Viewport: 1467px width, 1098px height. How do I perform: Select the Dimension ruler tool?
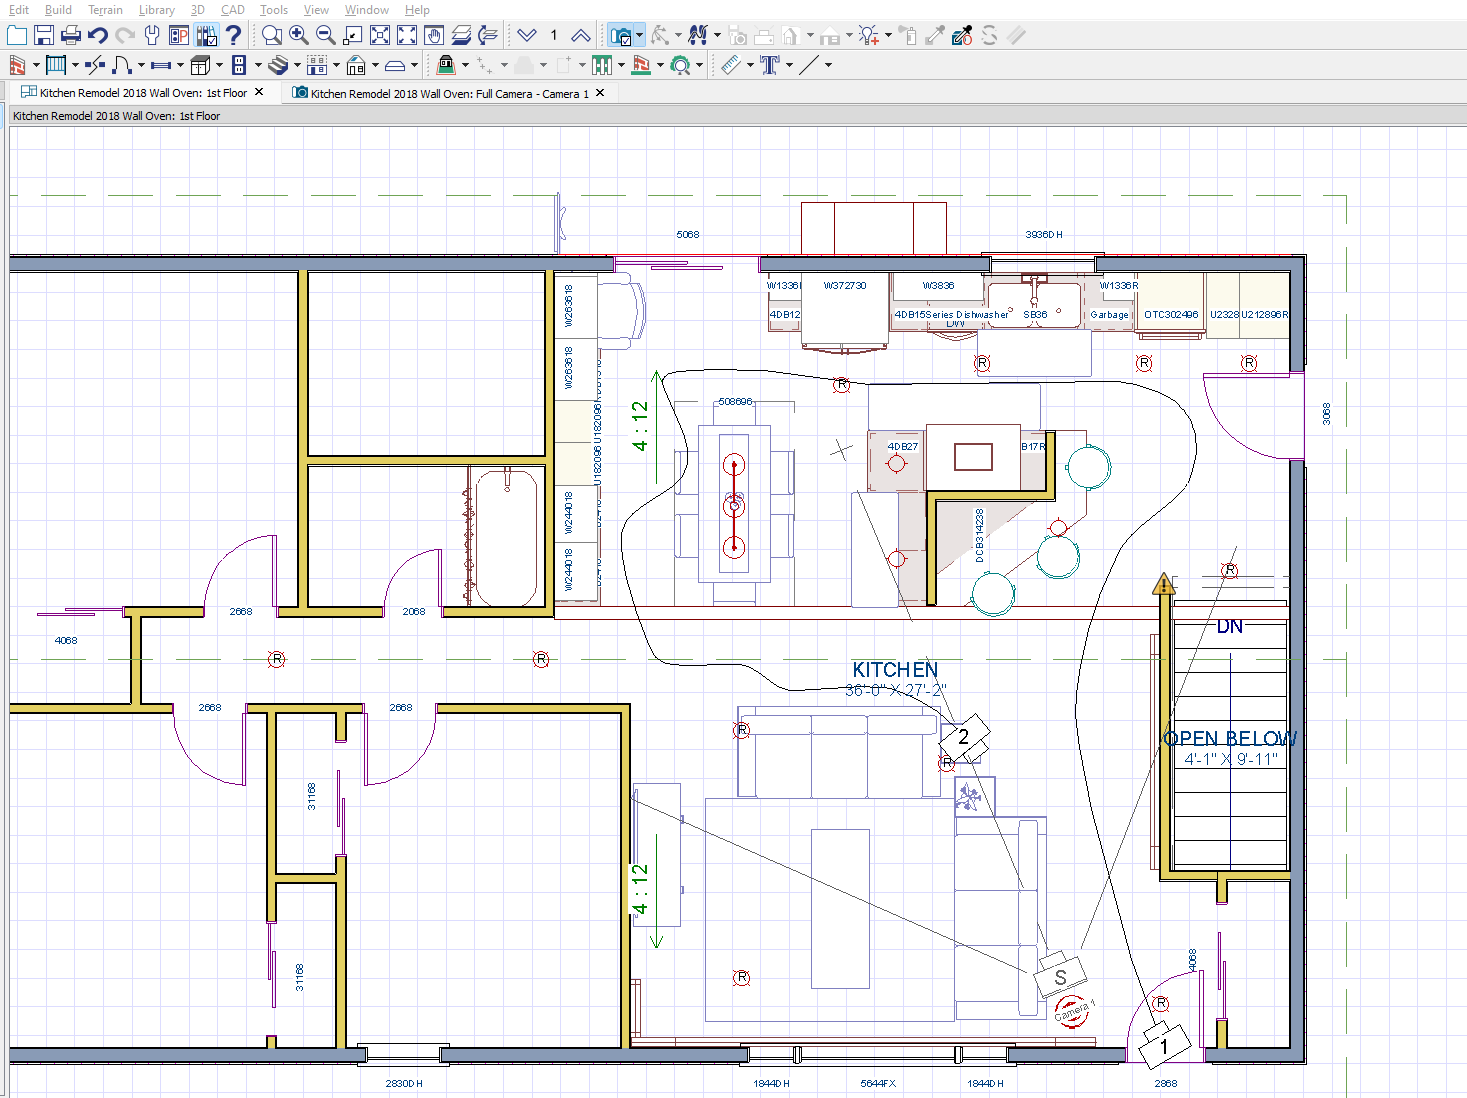731,65
